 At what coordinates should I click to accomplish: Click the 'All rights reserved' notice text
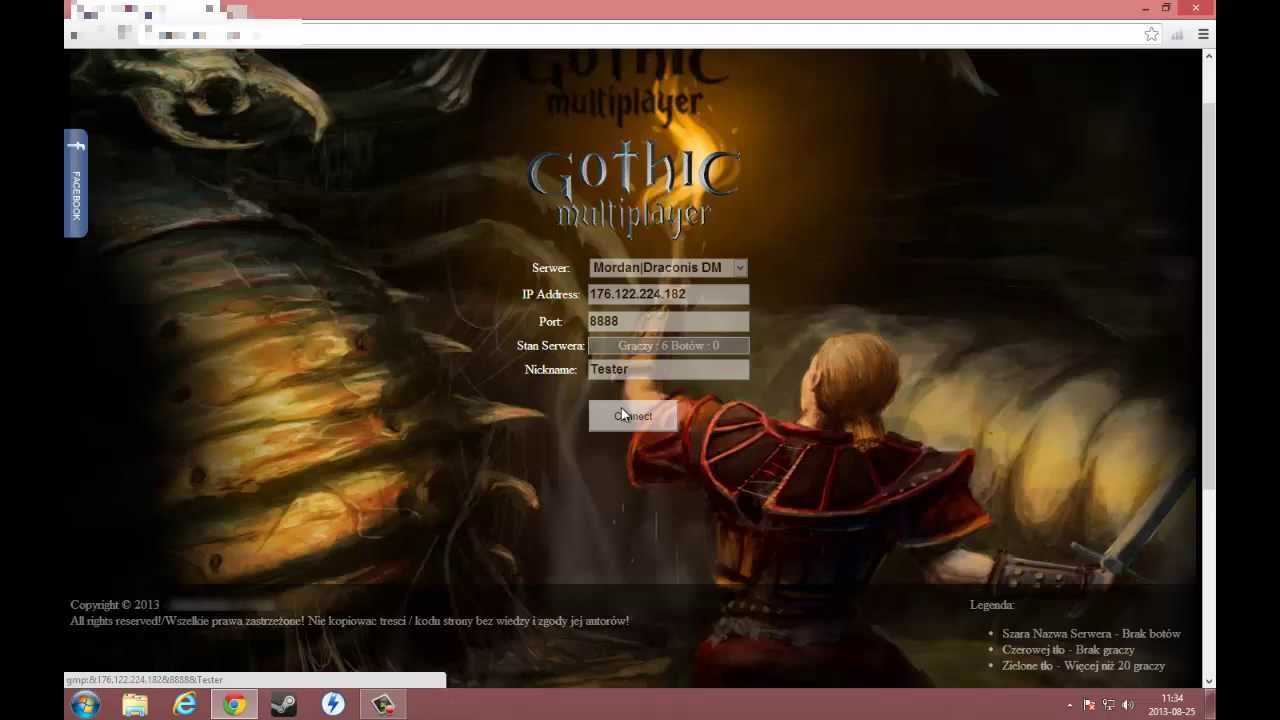click(x=350, y=621)
